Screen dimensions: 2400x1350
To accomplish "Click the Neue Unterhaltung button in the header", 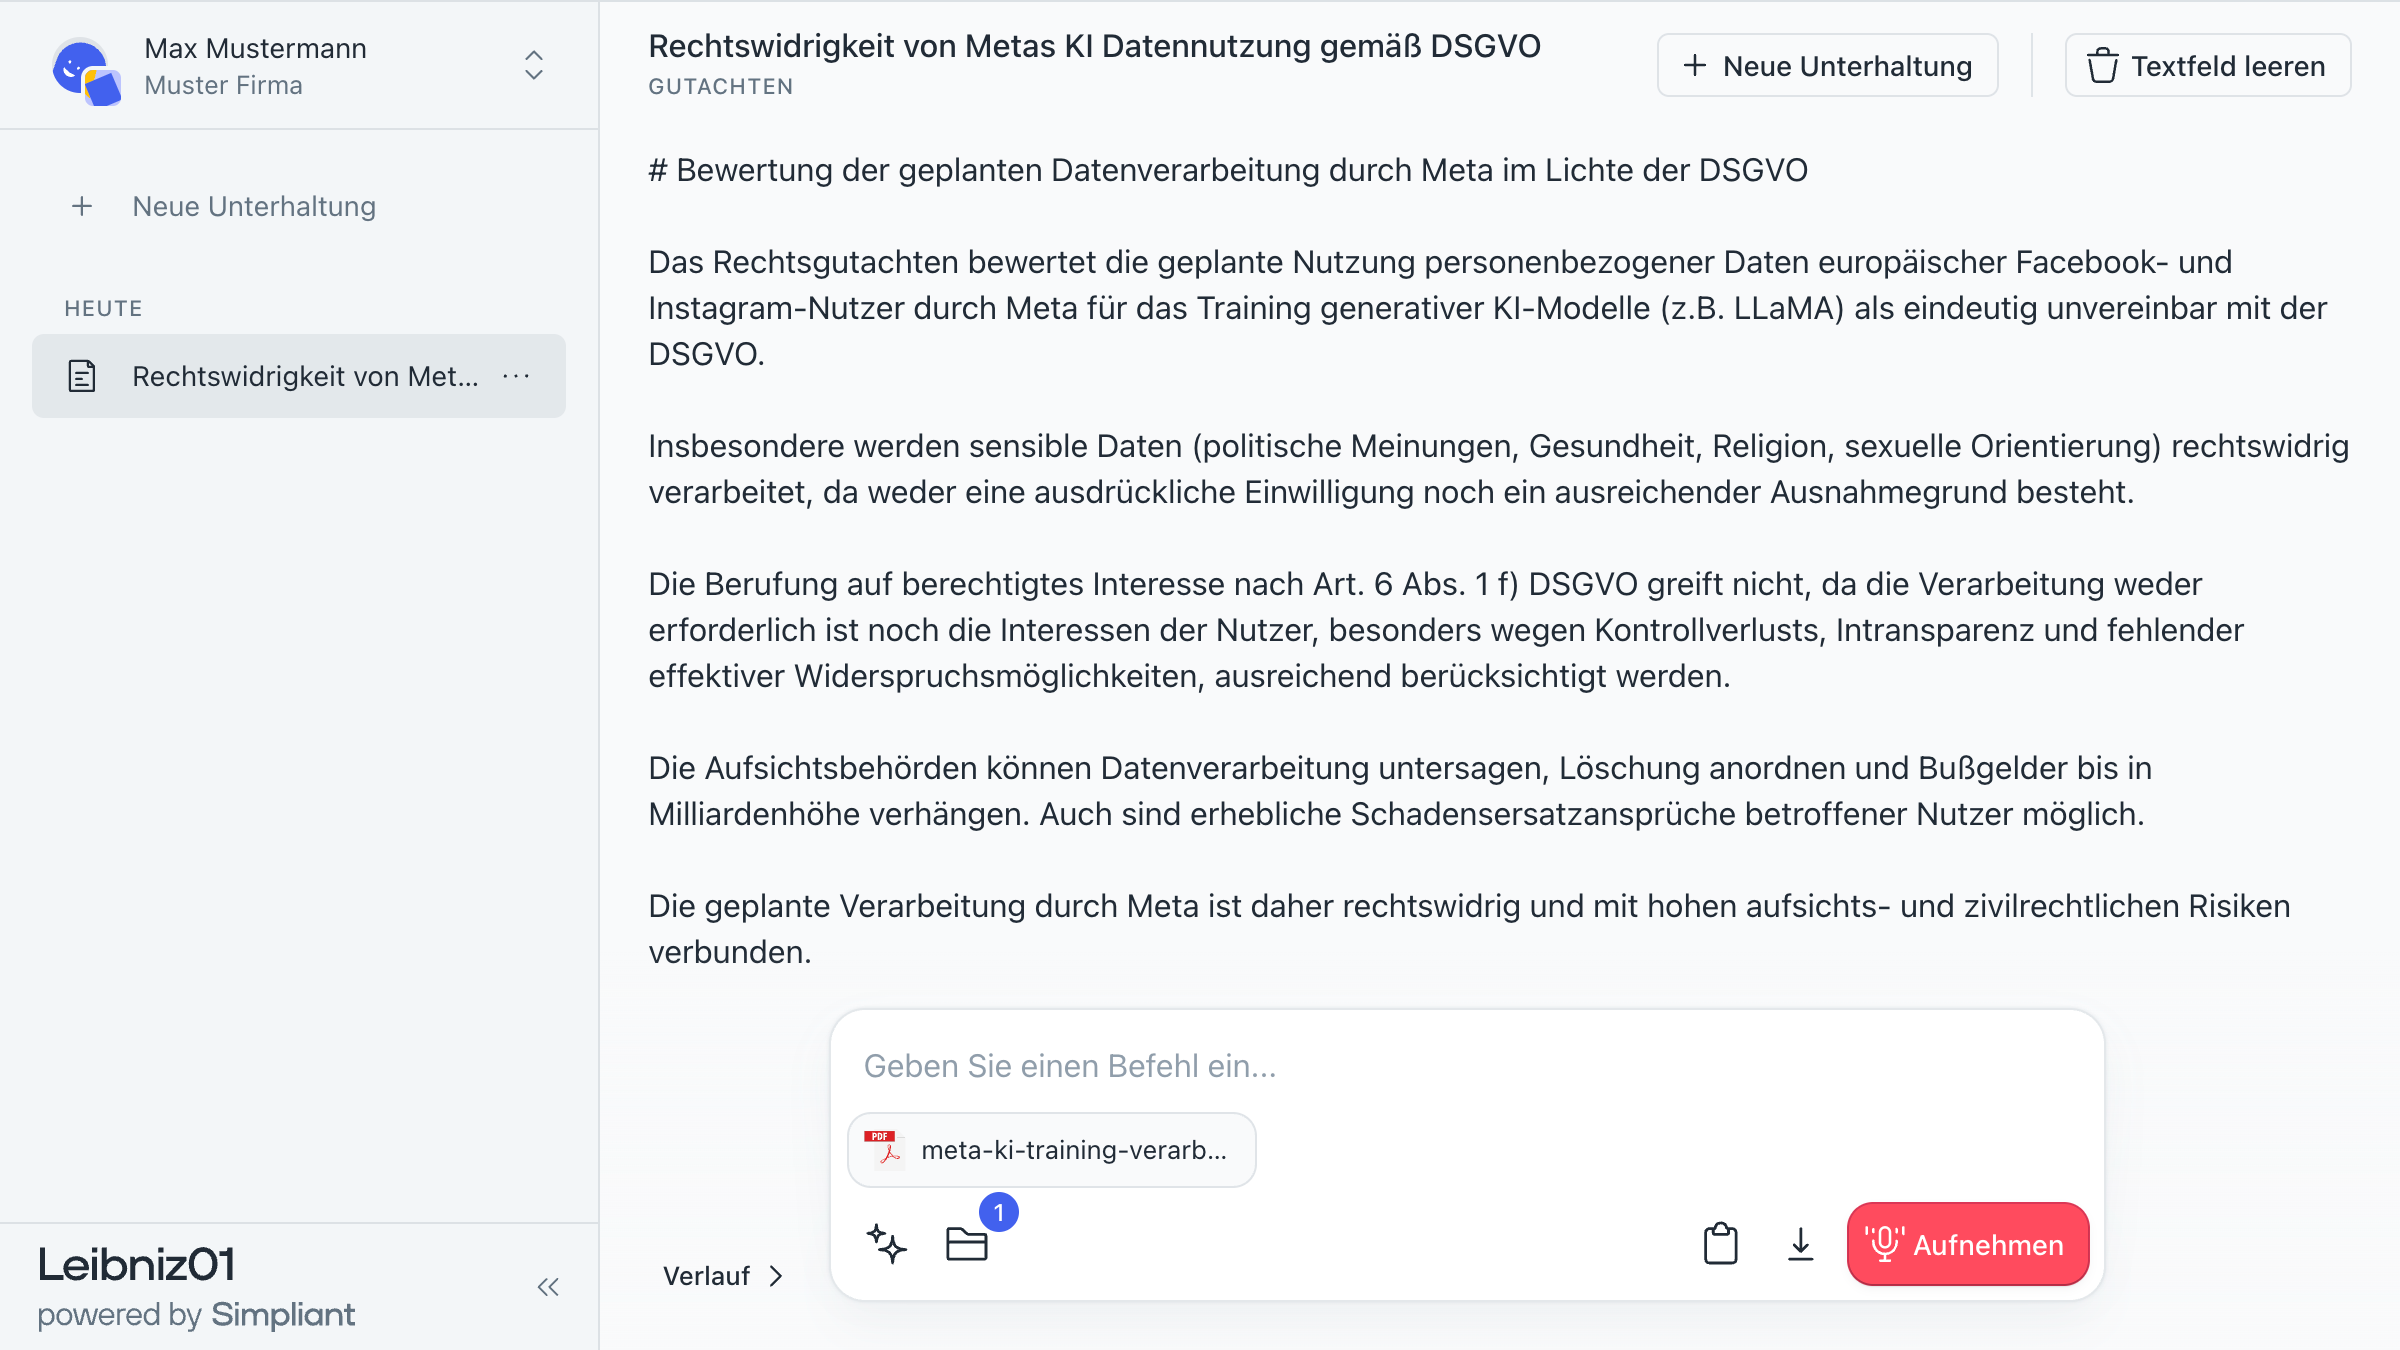I will pyautogui.click(x=1827, y=66).
